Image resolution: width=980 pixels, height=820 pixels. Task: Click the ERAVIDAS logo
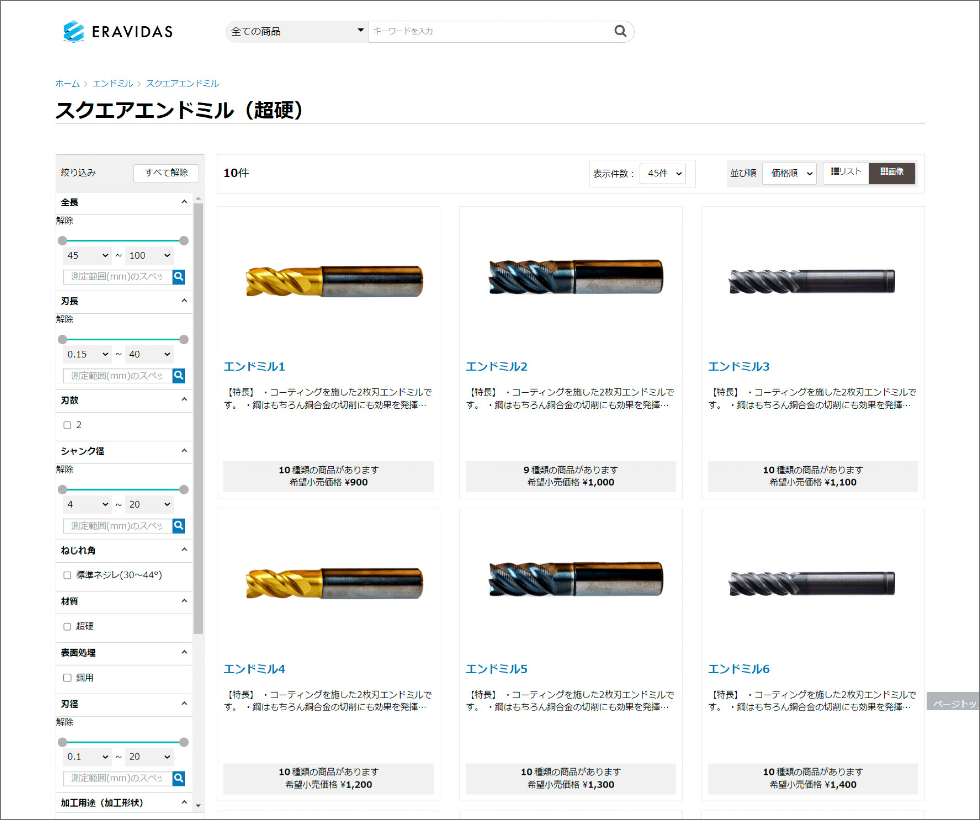(x=118, y=31)
